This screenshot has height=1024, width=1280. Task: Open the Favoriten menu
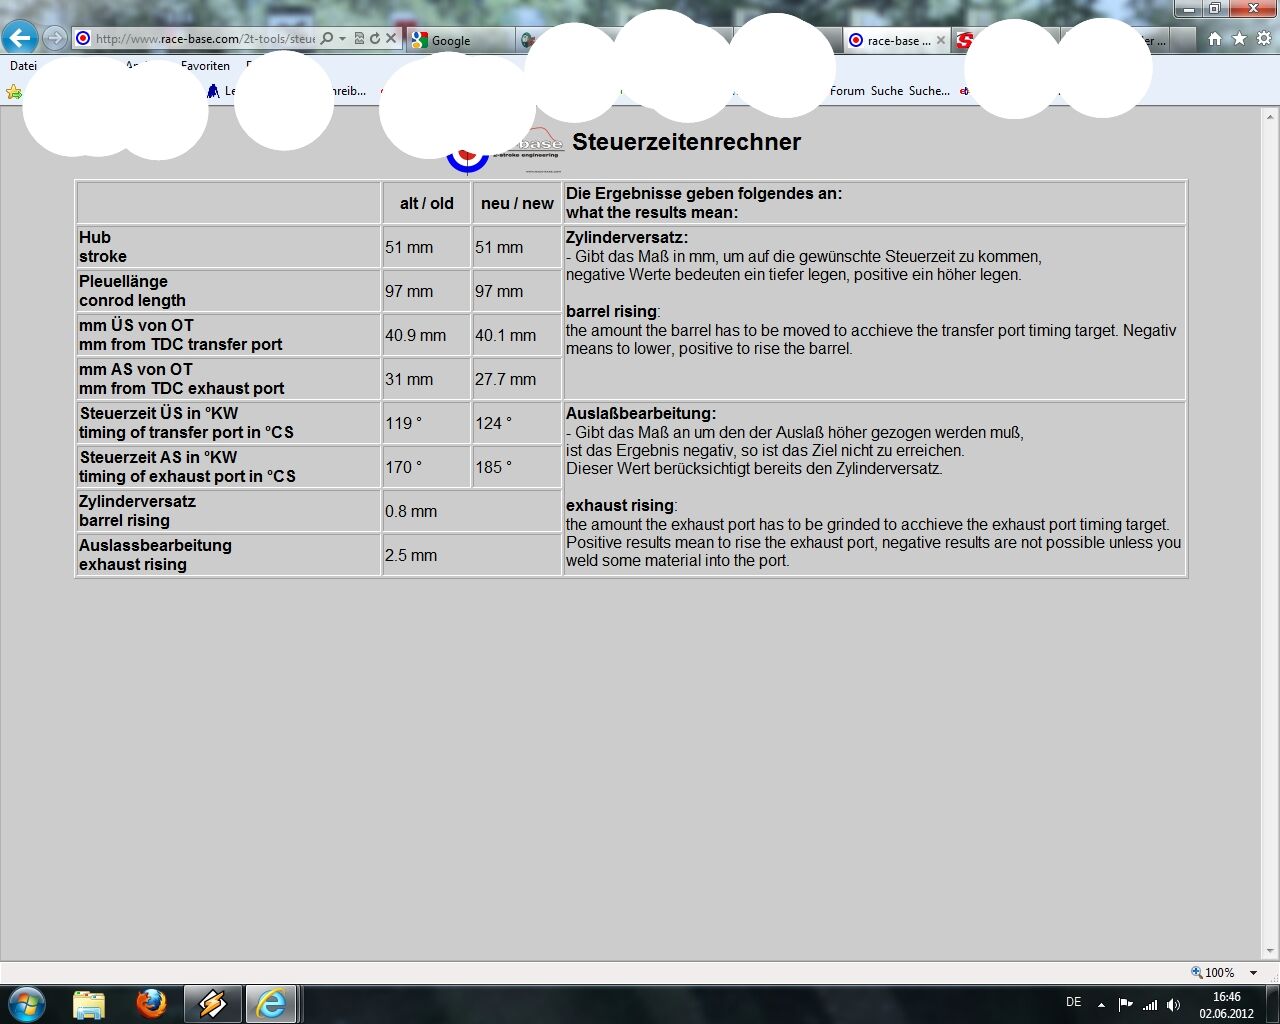205,66
